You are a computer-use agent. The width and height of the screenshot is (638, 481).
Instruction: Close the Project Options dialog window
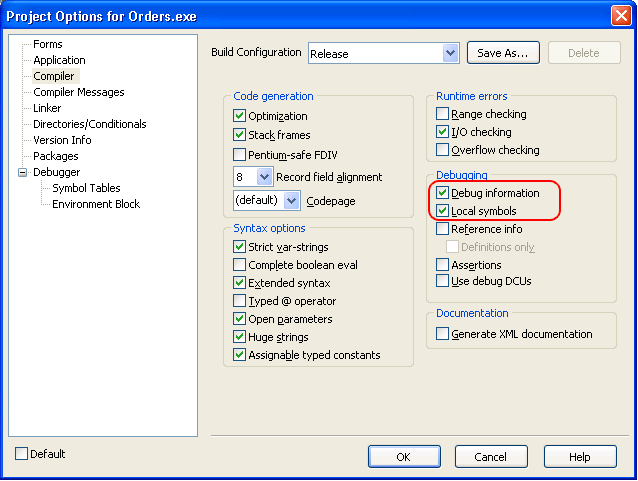click(x=620, y=15)
